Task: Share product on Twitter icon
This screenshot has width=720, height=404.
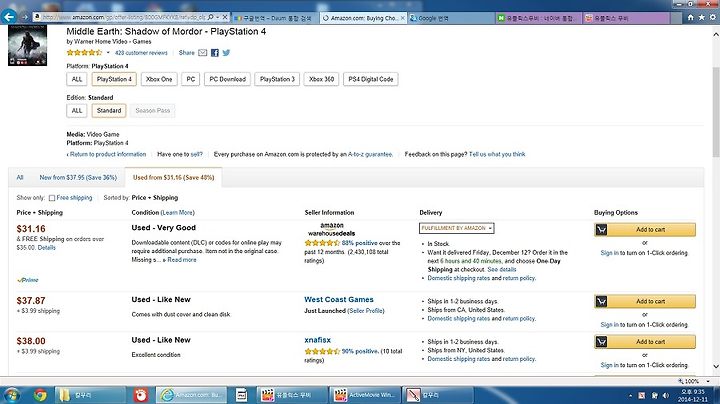Action: [226, 53]
